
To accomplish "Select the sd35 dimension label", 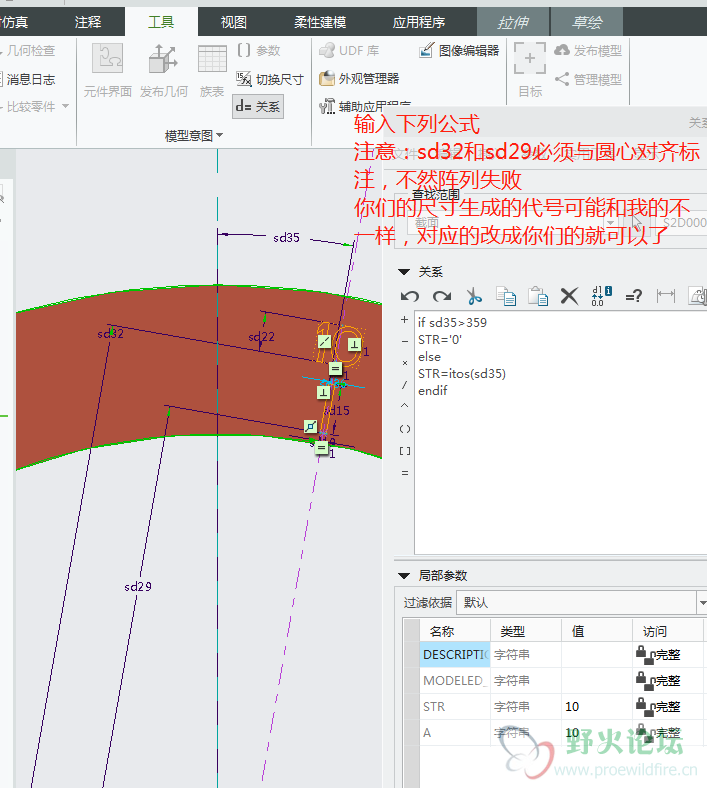I will (286, 238).
